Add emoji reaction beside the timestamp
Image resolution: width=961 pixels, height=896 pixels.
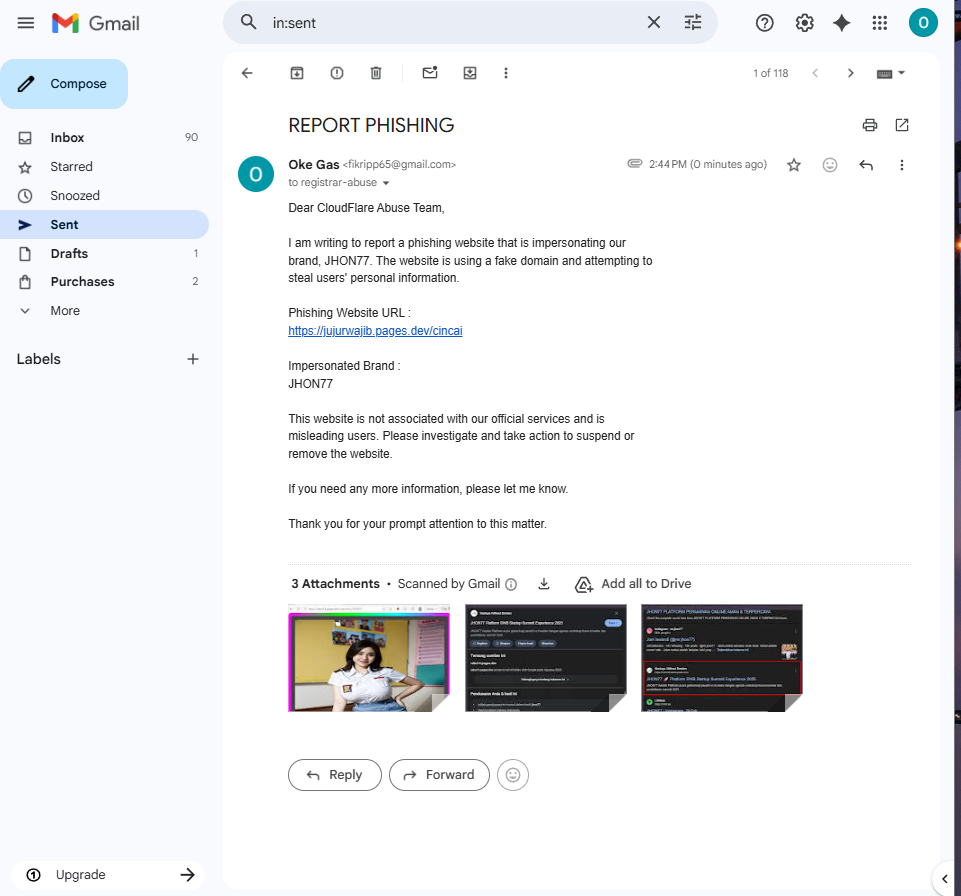pyautogui.click(x=829, y=165)
